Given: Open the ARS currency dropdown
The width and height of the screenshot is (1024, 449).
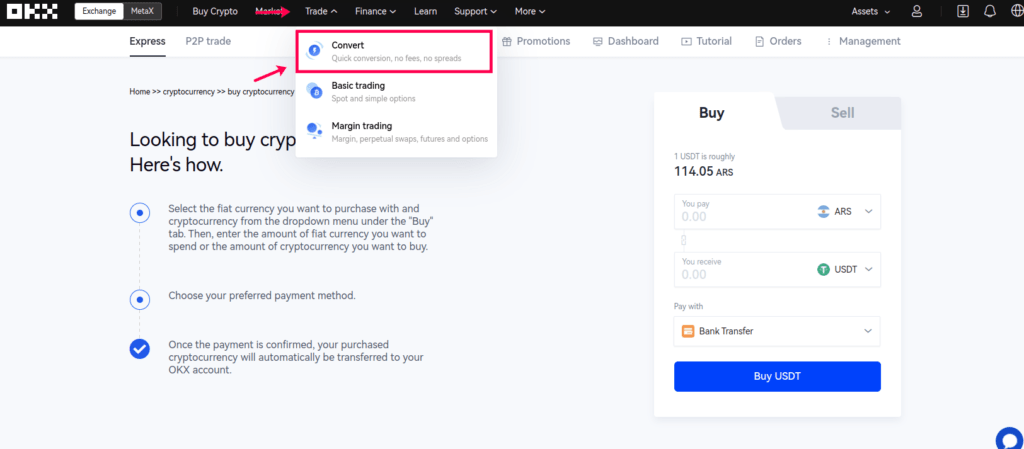Looking at the screenshot, I should [845, 211].
